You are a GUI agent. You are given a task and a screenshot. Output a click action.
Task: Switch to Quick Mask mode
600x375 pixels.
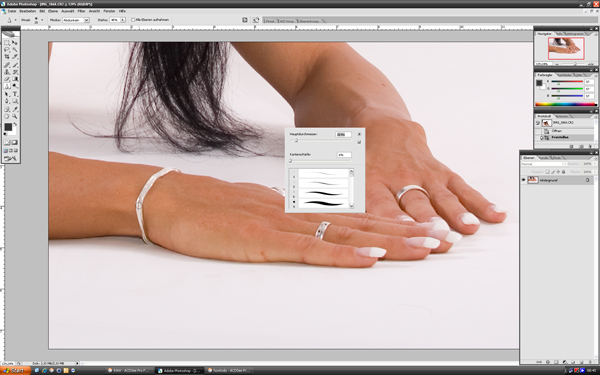coord(14,142)
